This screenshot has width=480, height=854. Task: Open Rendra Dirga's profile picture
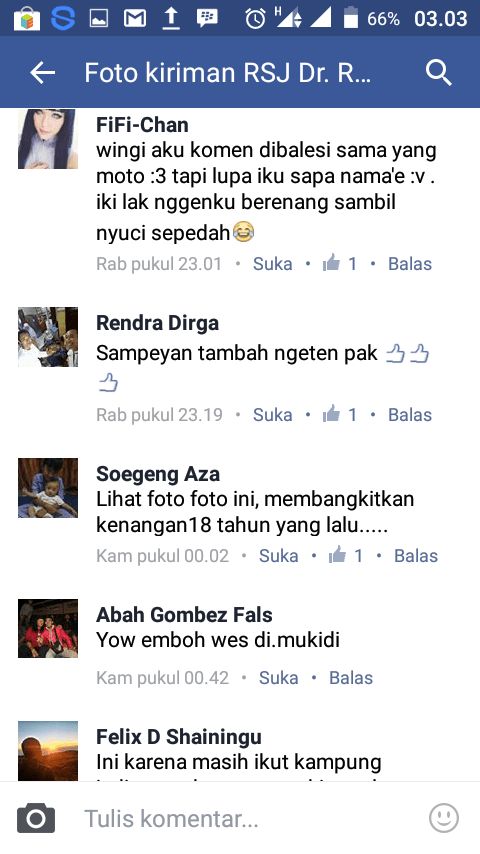click(x=48, y=337)
